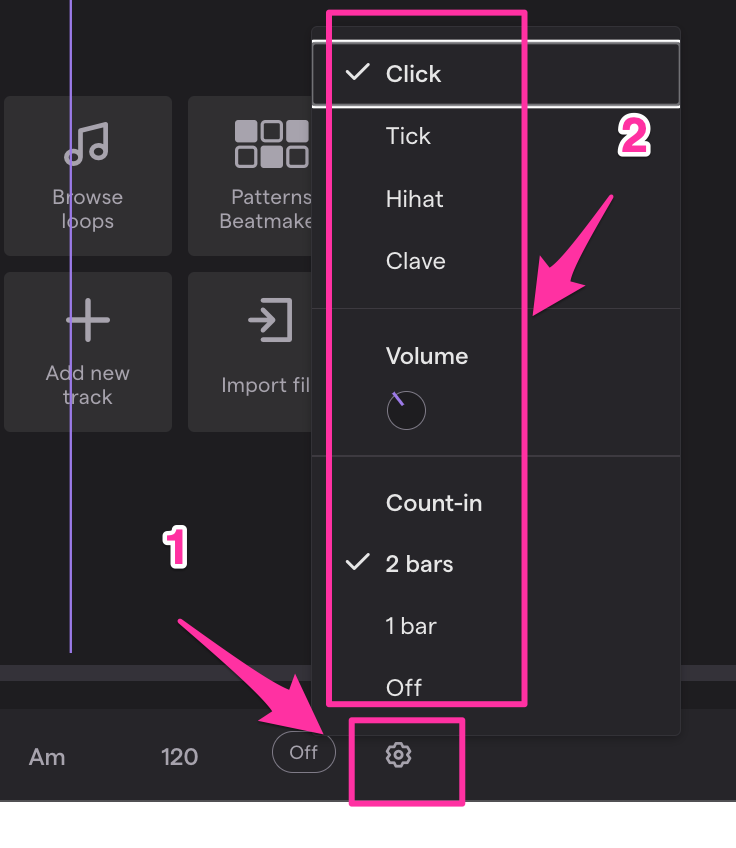The image size is (736, 848).
Task: Select the Hihat metronome sound
Action: point(414,199)
